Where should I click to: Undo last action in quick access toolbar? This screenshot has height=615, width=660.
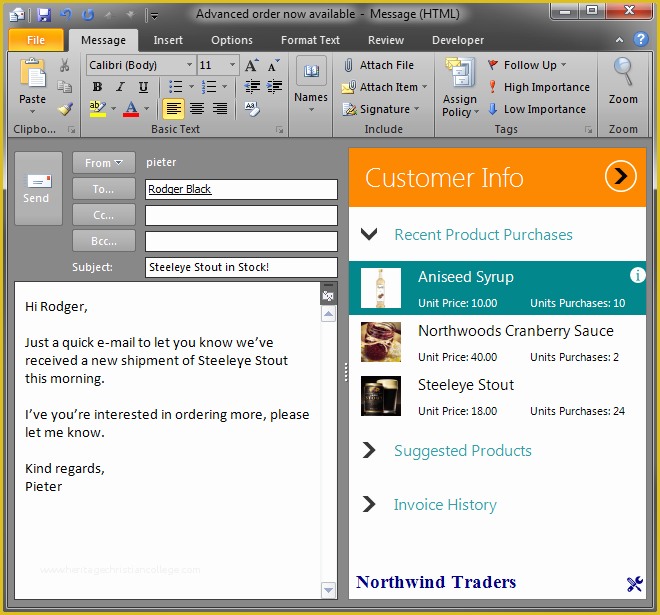tap(66, 15)
